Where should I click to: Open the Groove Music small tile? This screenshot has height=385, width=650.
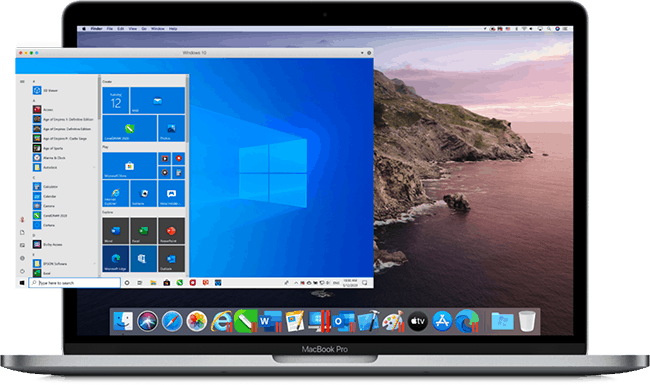point(165,172)
